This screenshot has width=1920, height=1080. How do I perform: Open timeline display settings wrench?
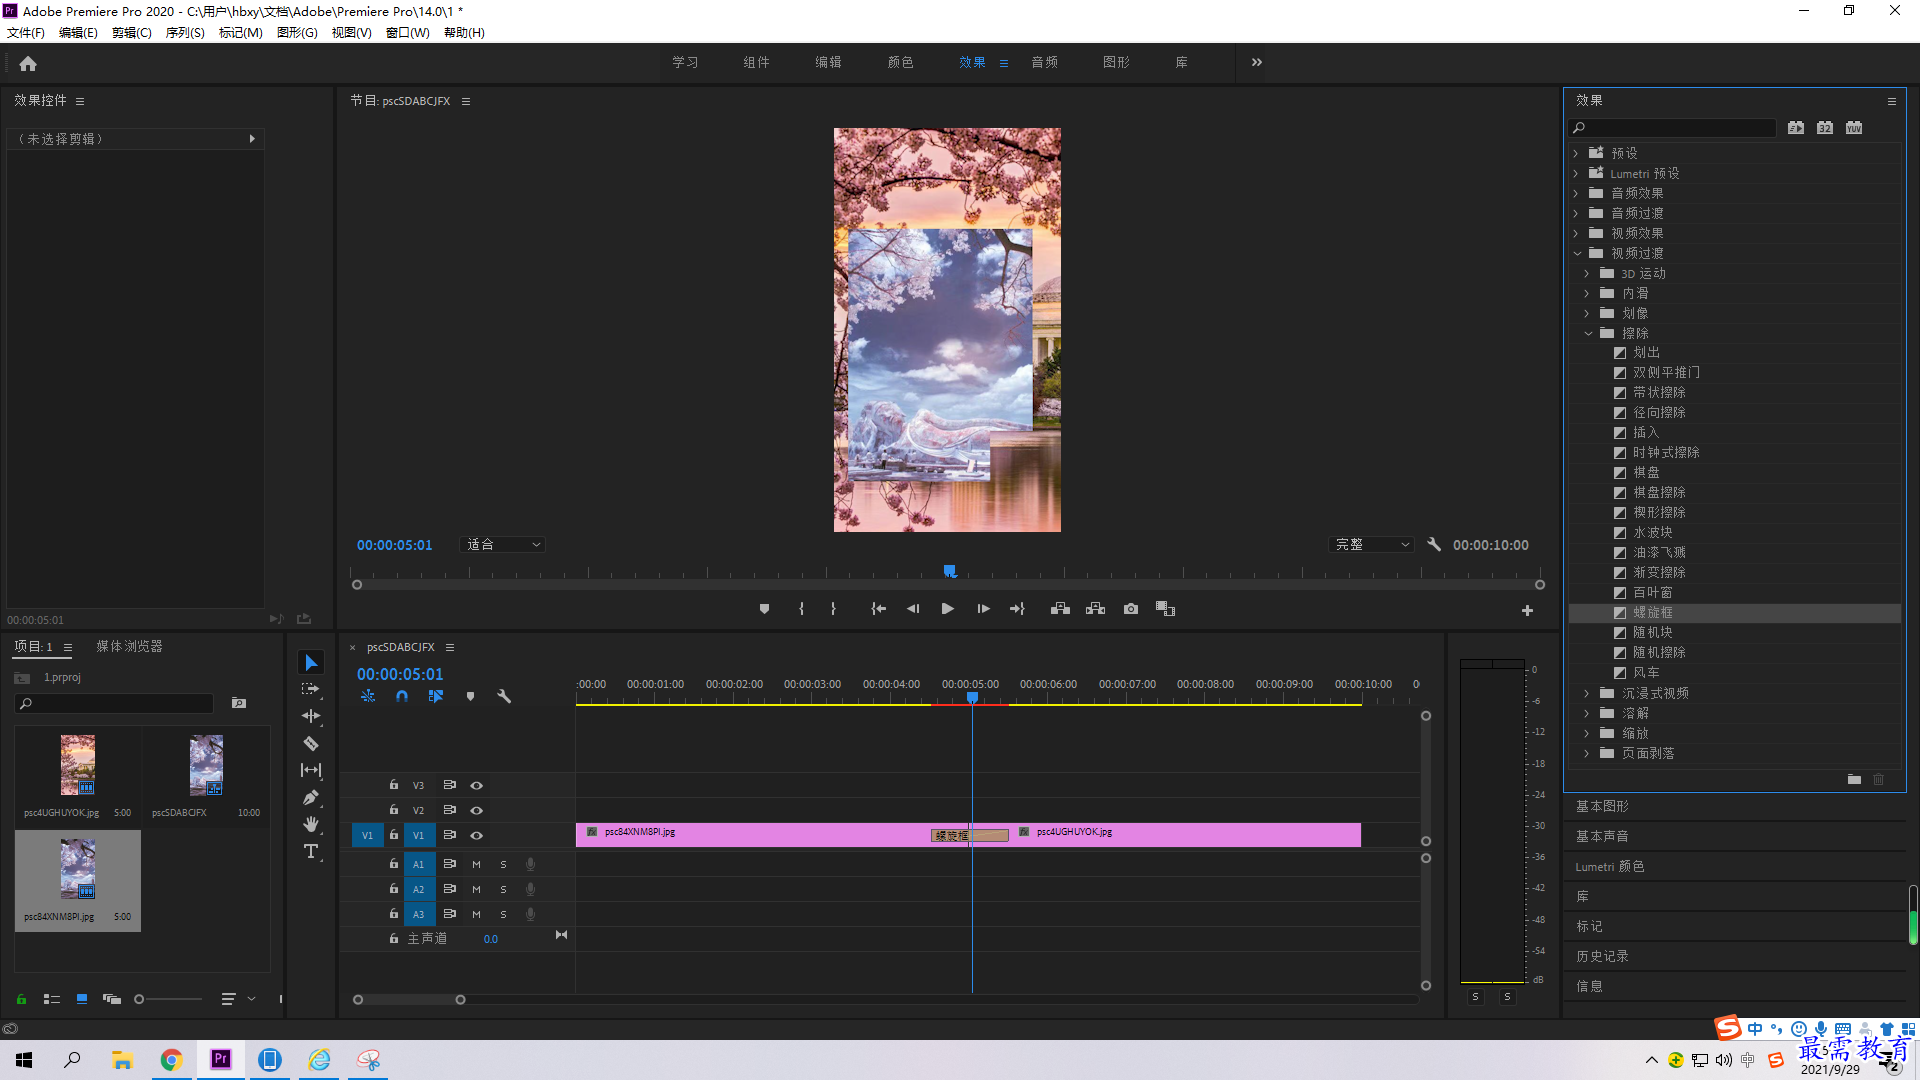504,696
